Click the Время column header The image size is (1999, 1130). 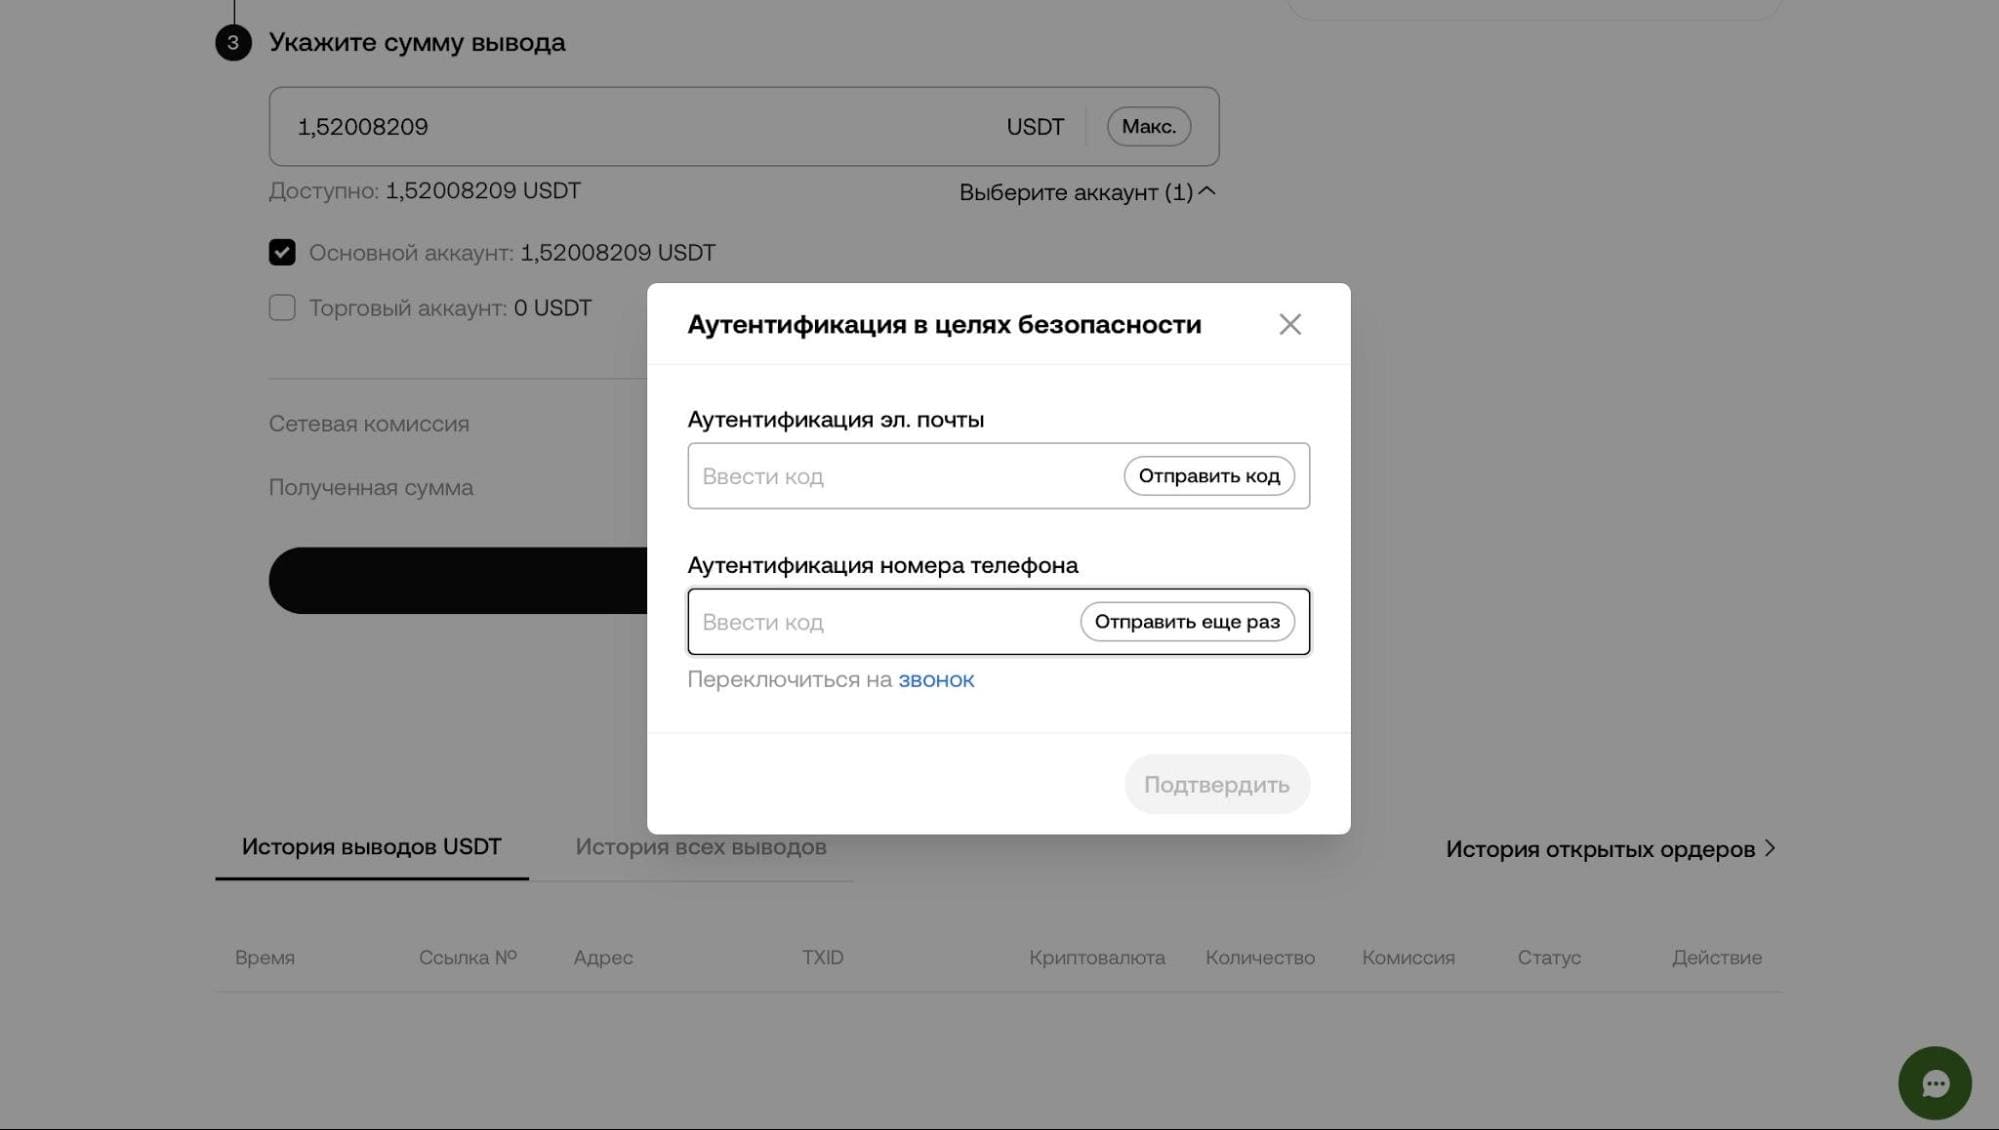265,958
